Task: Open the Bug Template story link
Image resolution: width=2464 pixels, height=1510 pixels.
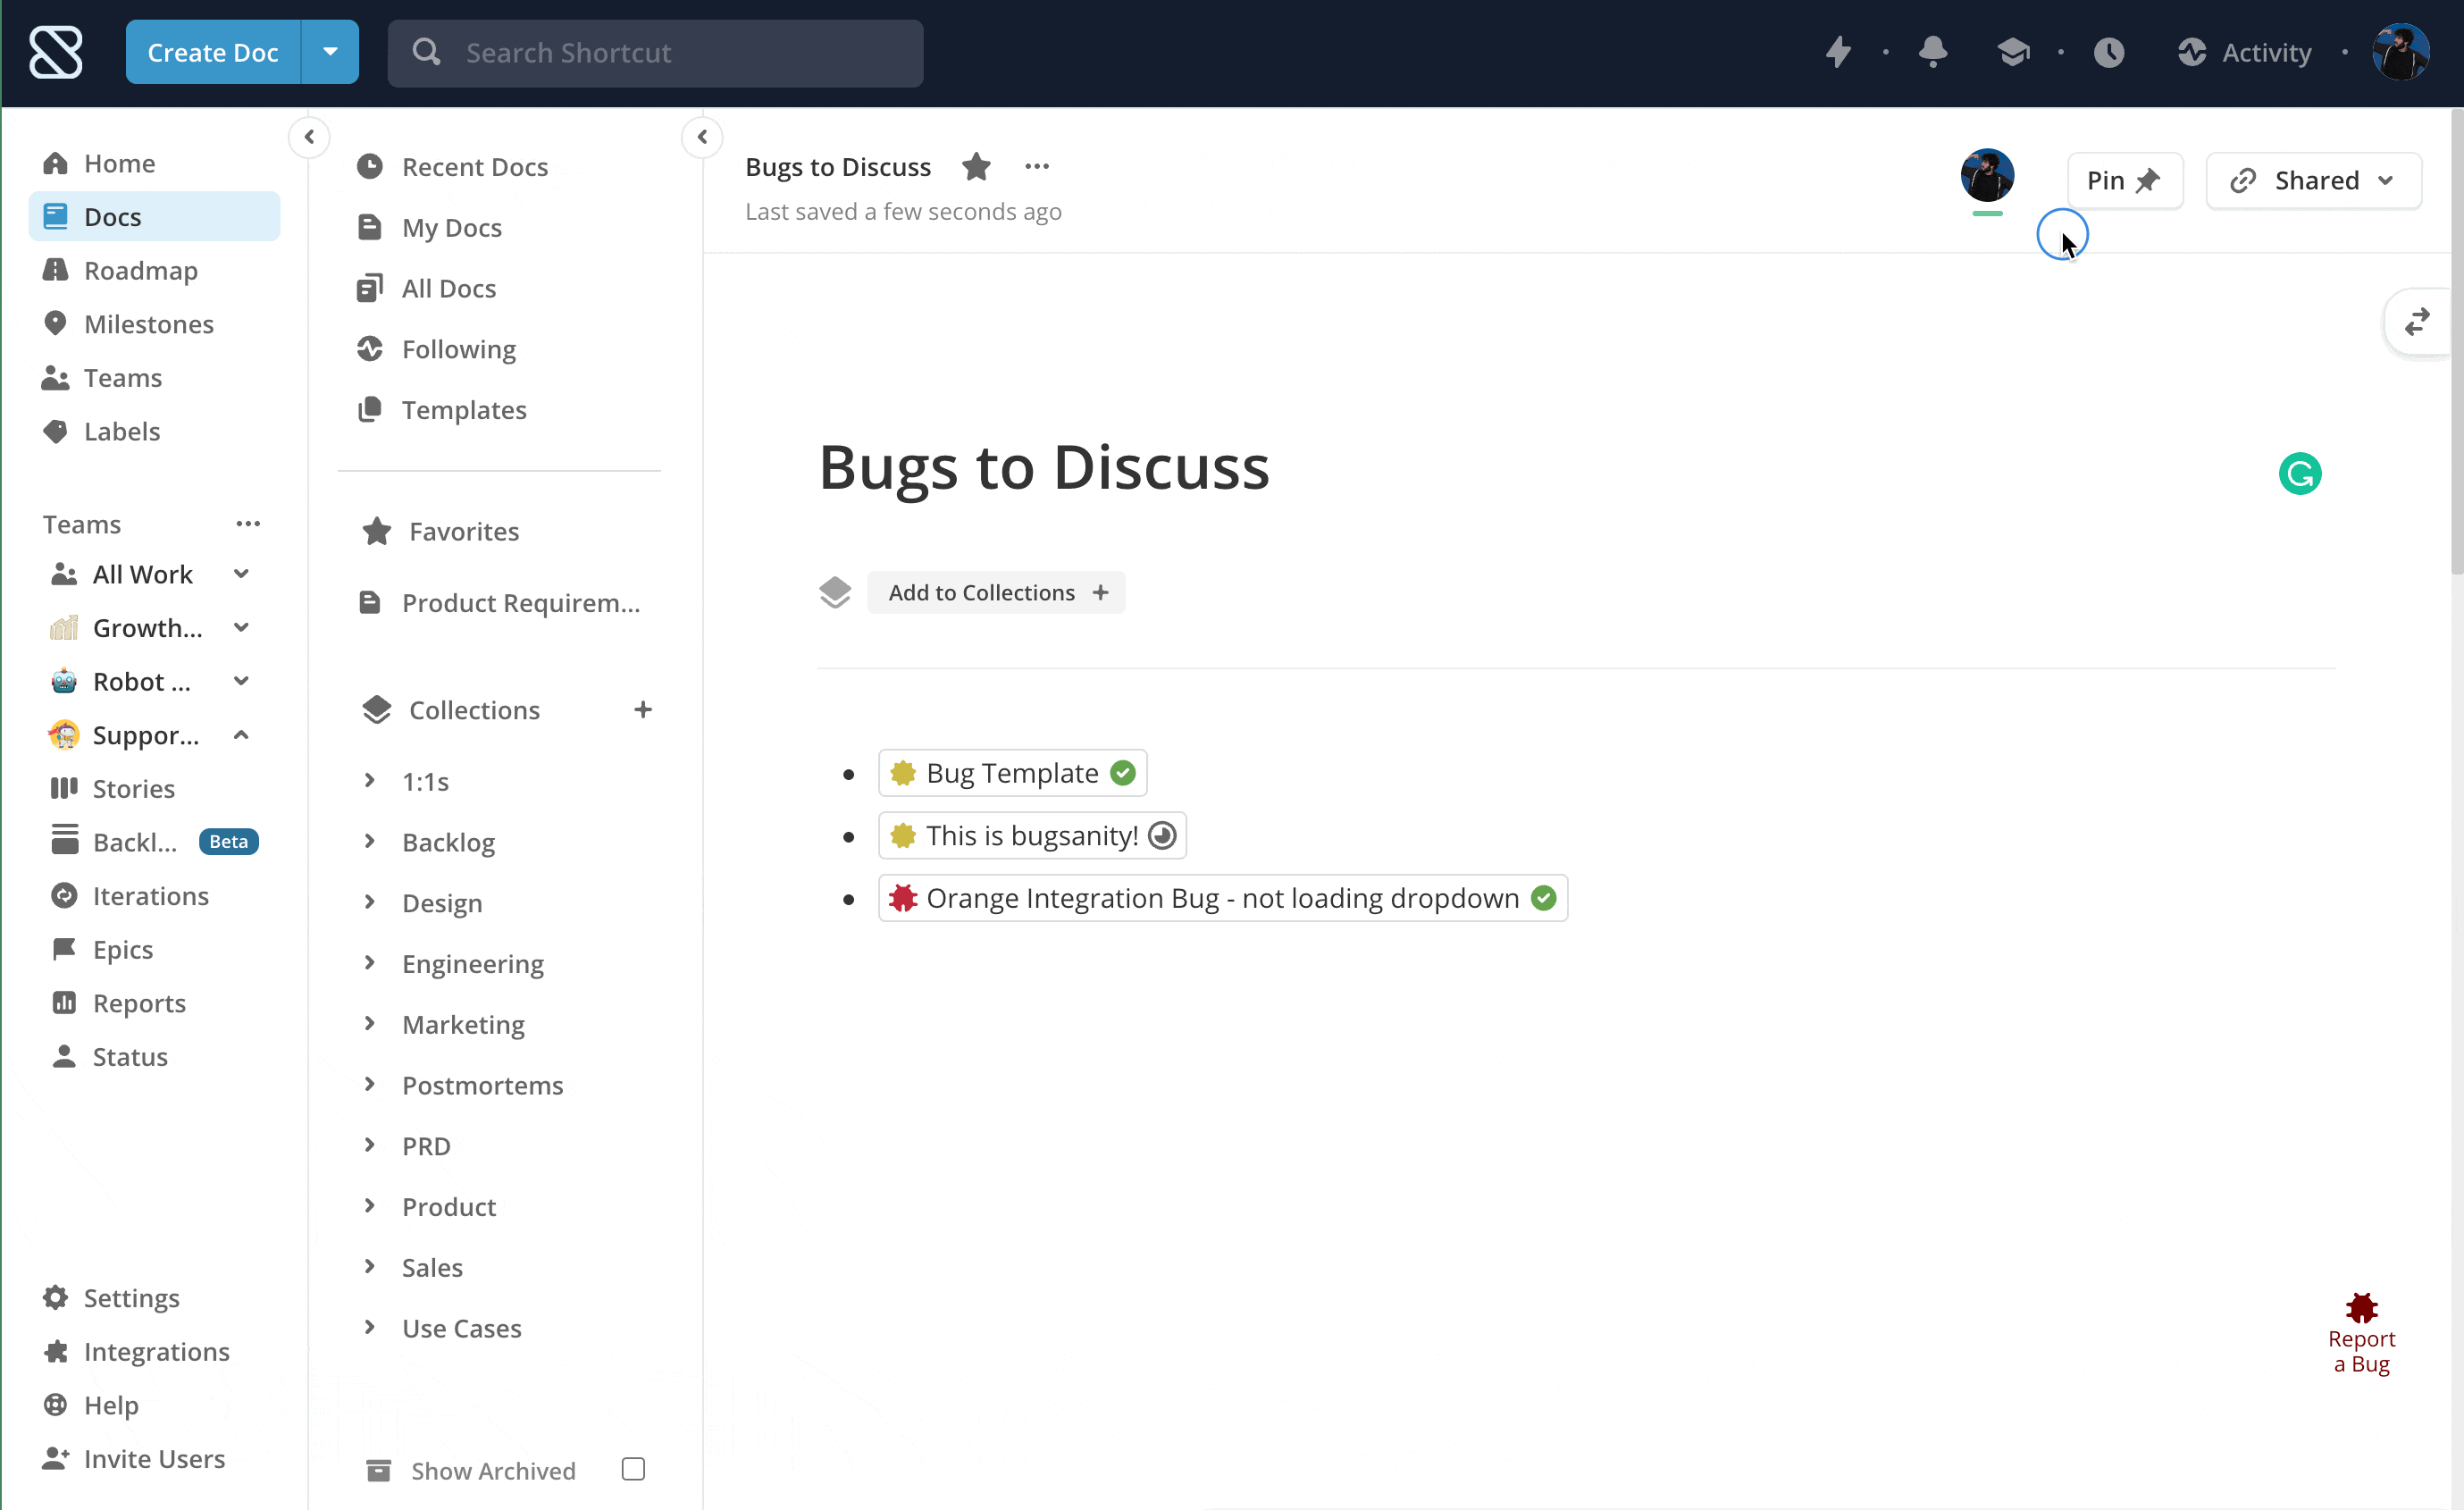Action: point(1012,773)
